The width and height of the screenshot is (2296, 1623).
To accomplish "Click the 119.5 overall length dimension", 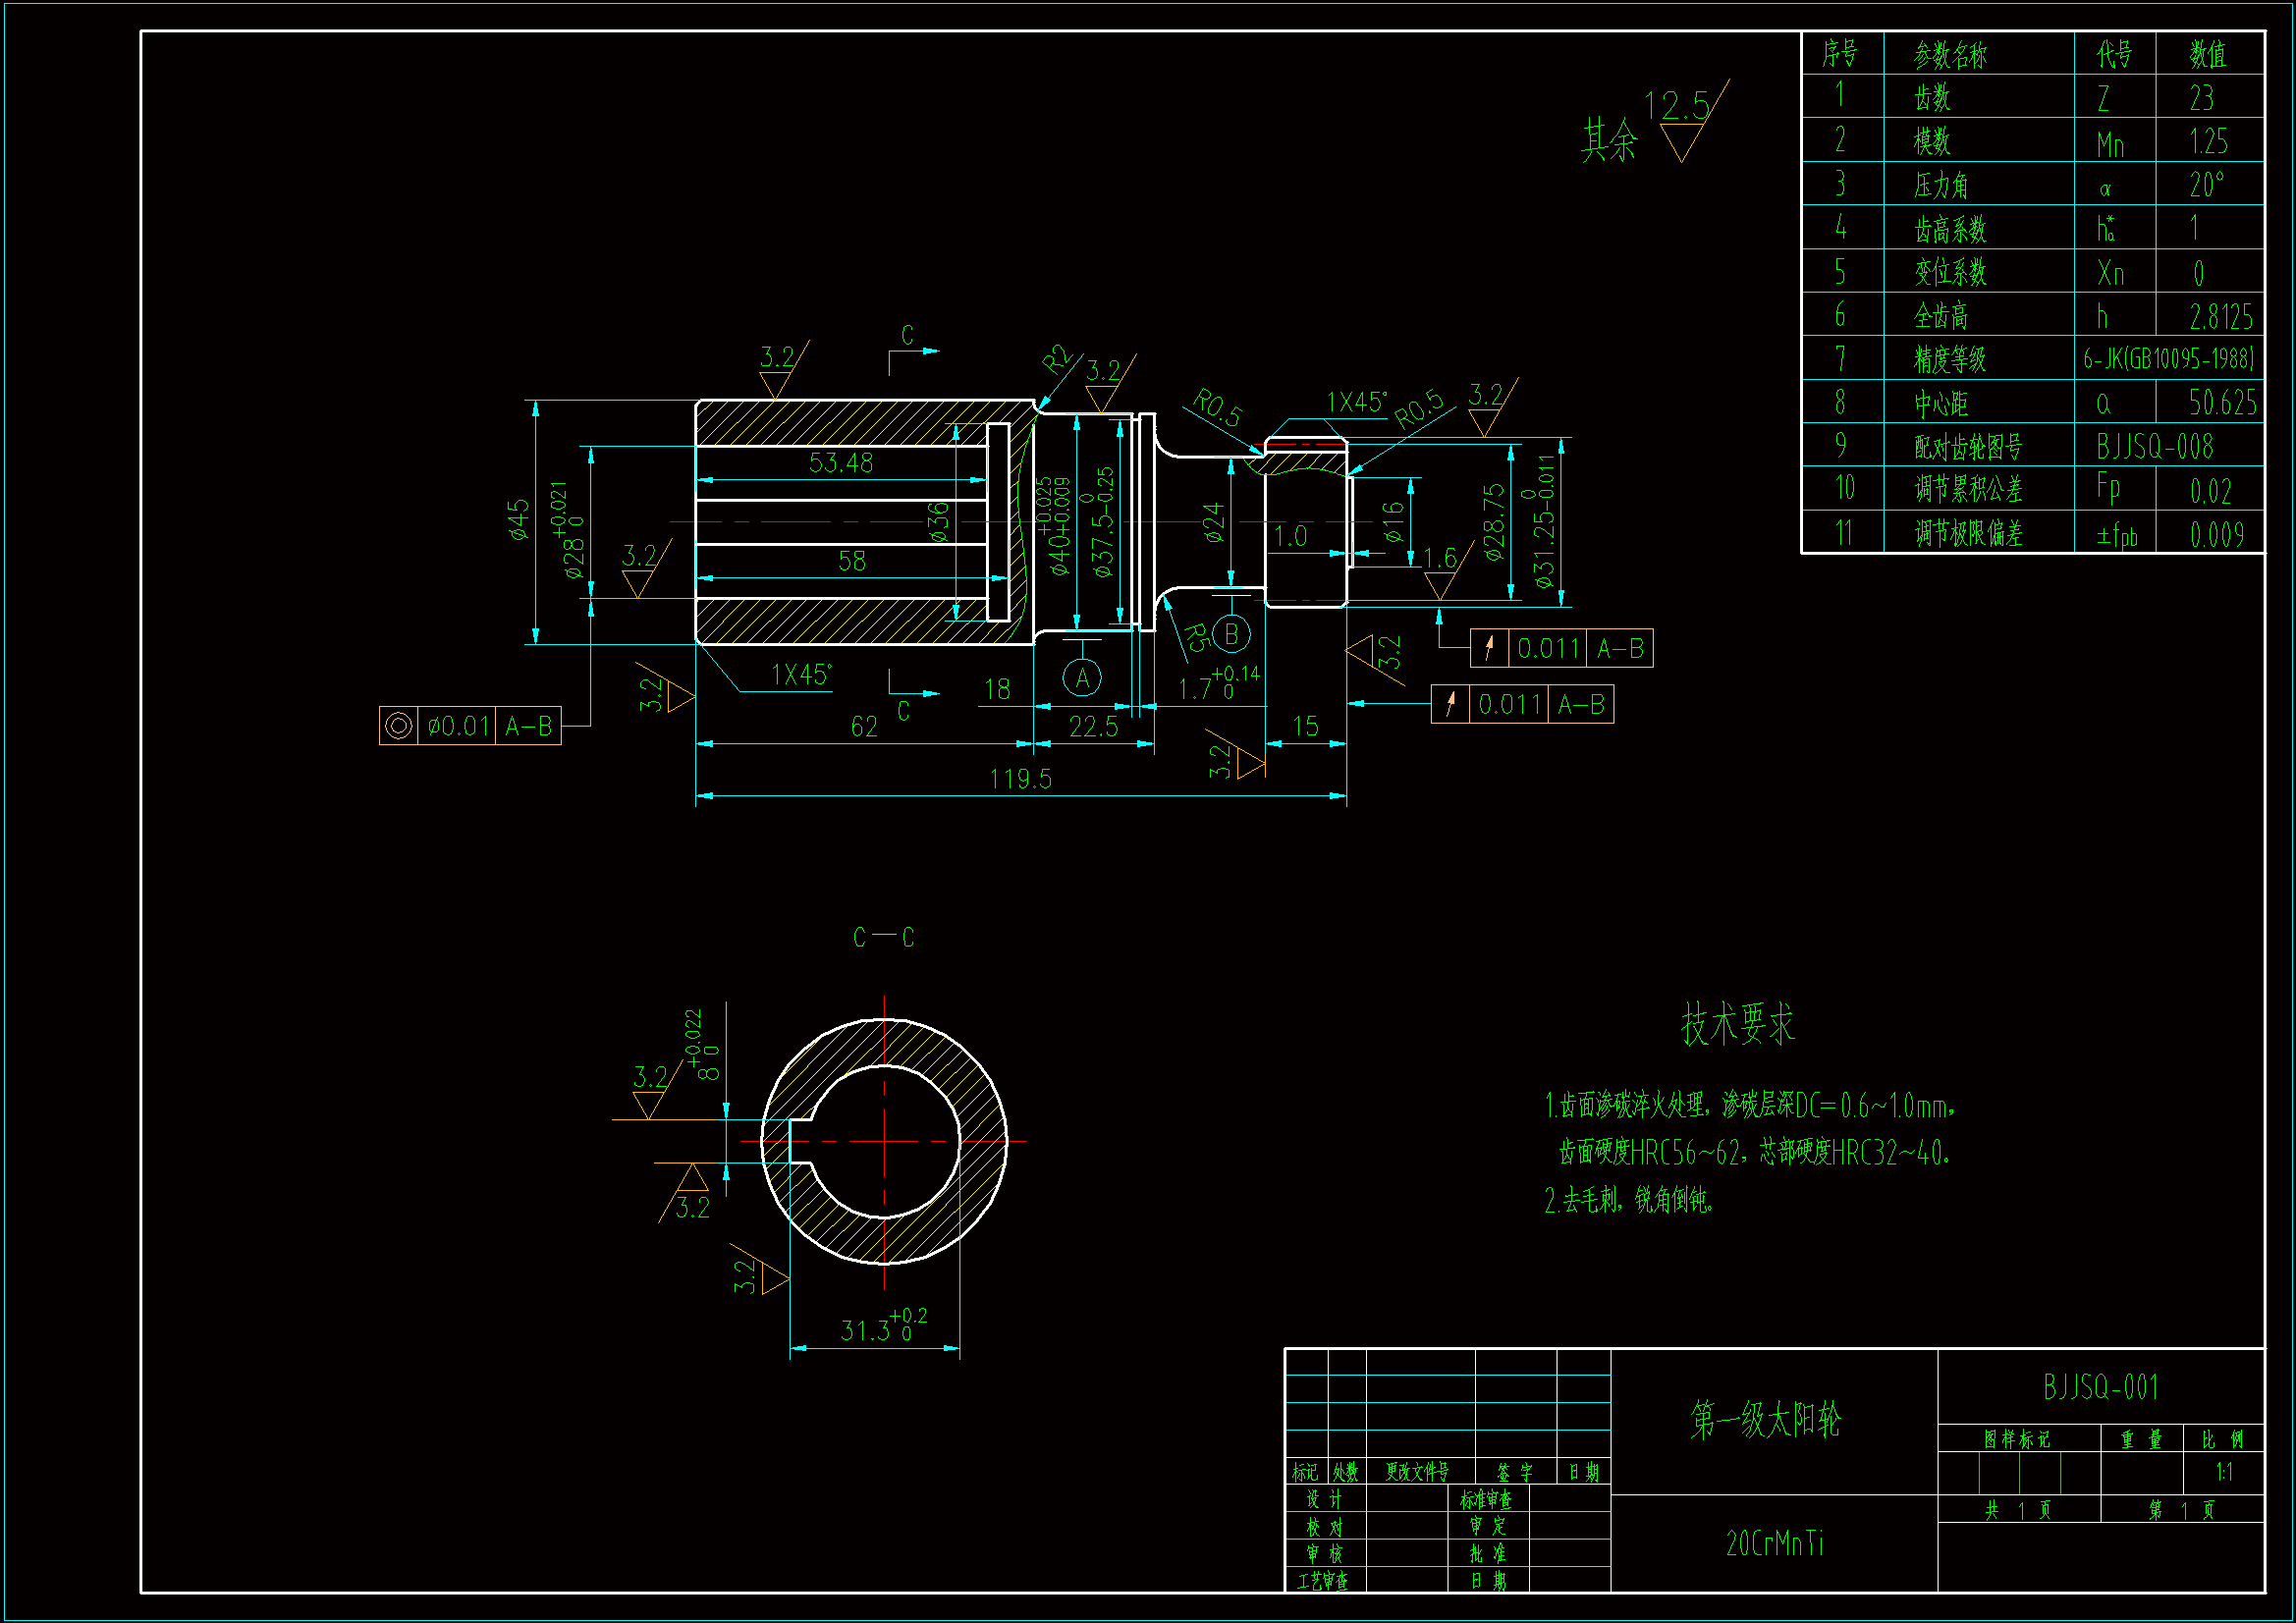I will pos(1020,779).
